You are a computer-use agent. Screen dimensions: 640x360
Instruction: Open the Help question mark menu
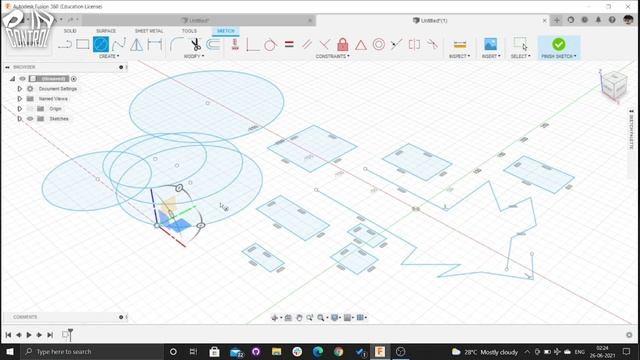click(612, 20)
